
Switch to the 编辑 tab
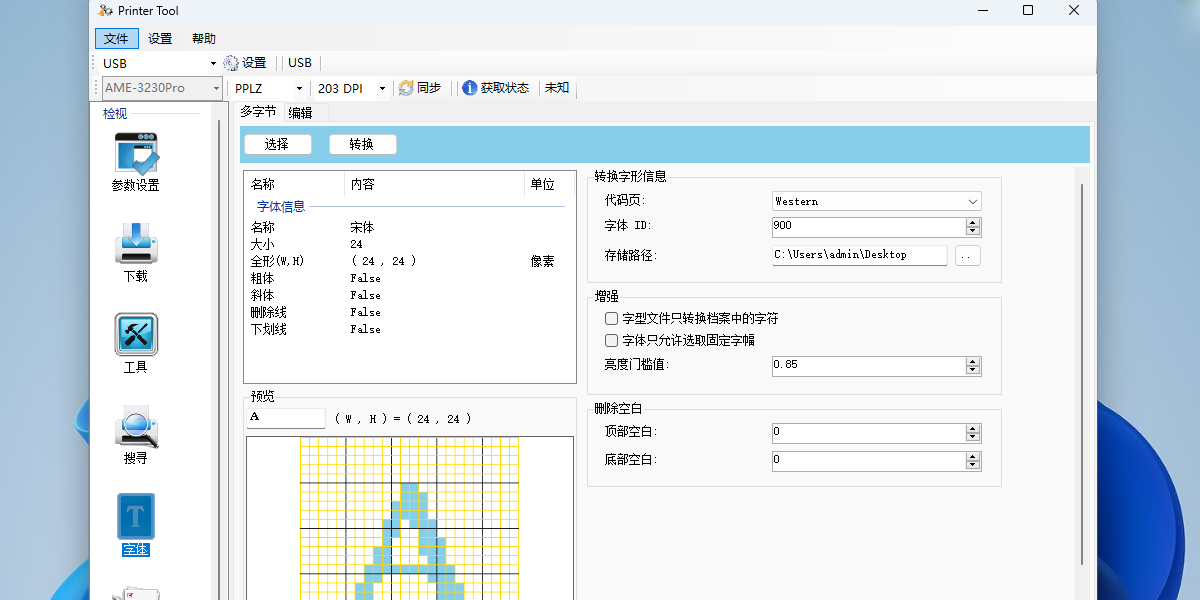pos(300,113)
